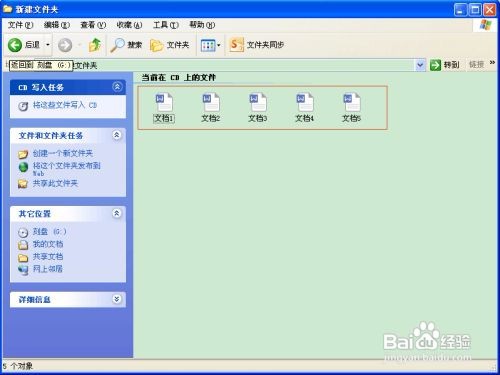Click the My Documents folder icon

point(23,245)
